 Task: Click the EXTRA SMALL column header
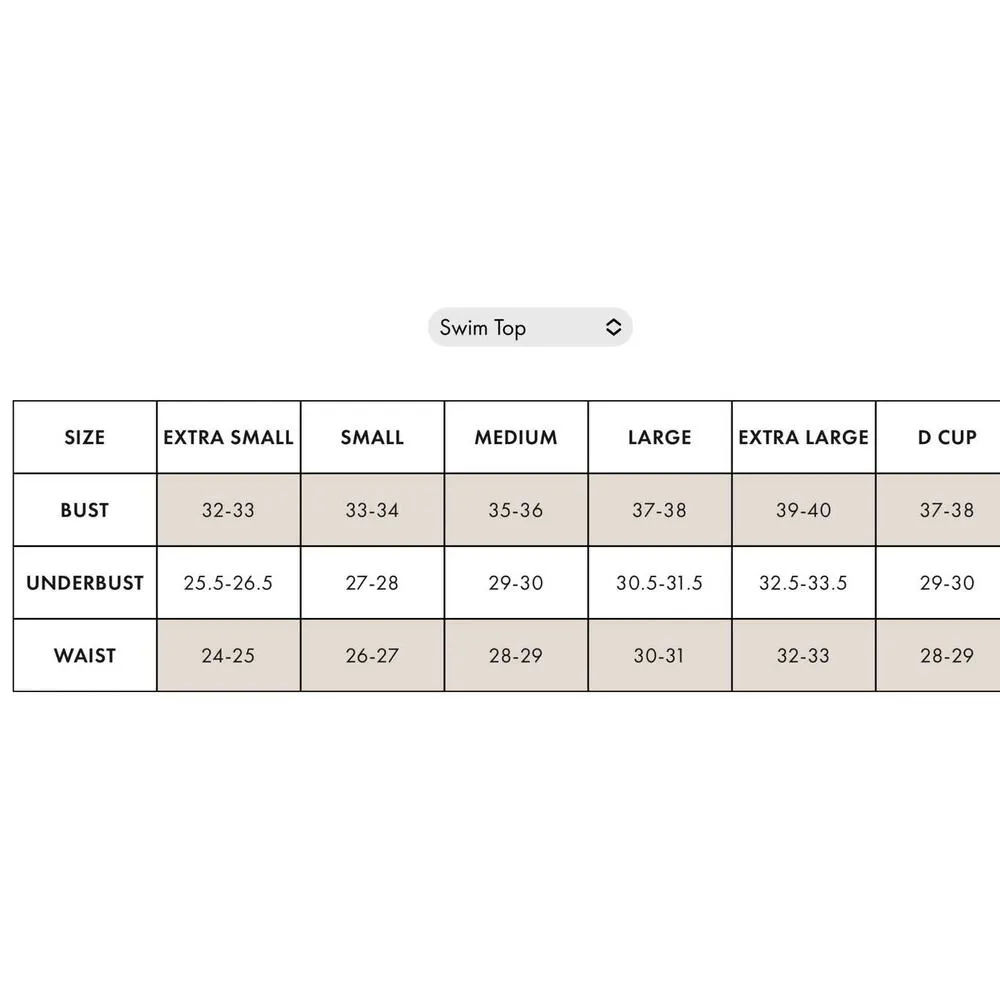(228, 437)
